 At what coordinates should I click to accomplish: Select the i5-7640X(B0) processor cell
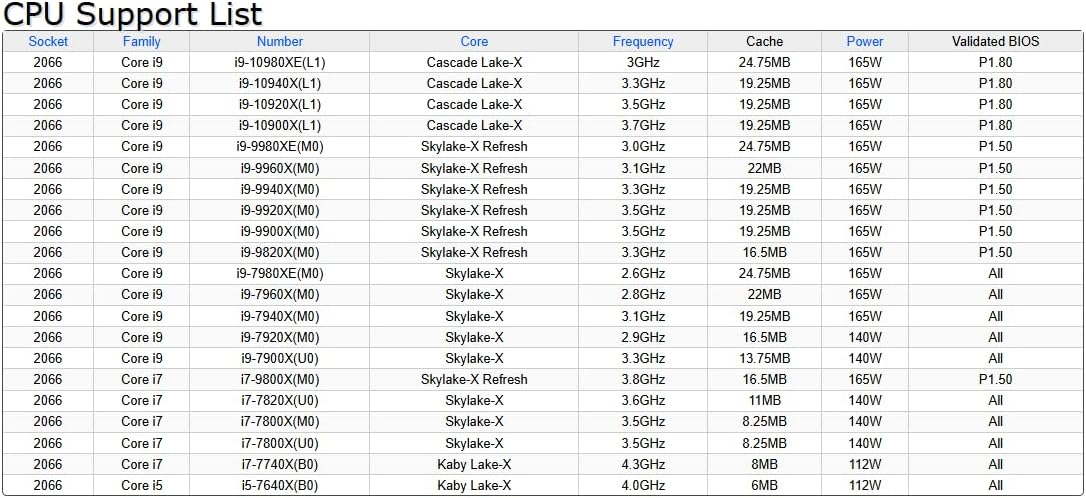(280, 486)
